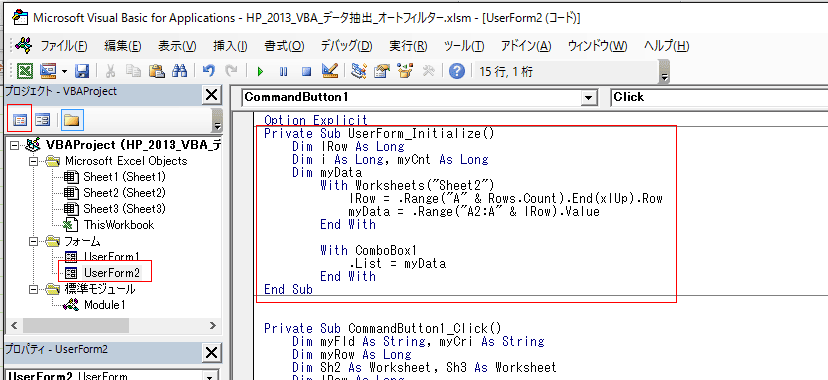Open the CommandButton1 object dropdown
The width and height of the screenshot is (828, 380).
[x=587, y=98]
